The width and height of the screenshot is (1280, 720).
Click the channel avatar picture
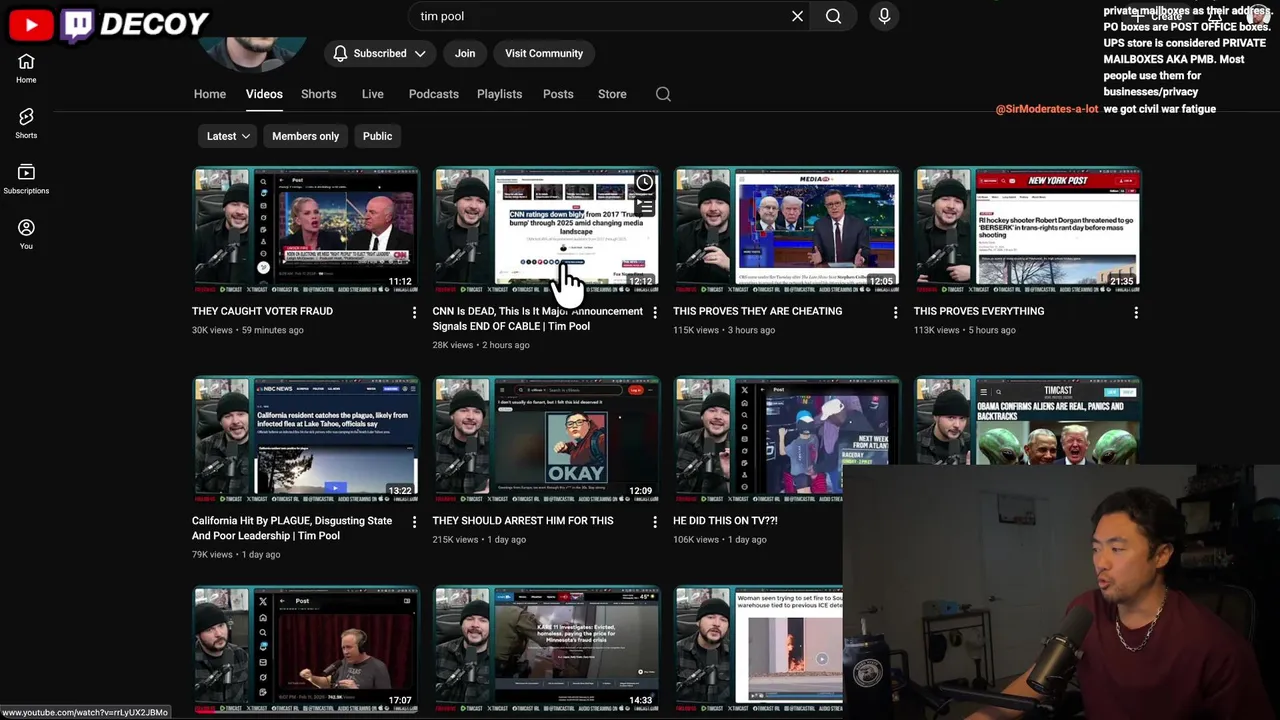click(x=252, y=52)
